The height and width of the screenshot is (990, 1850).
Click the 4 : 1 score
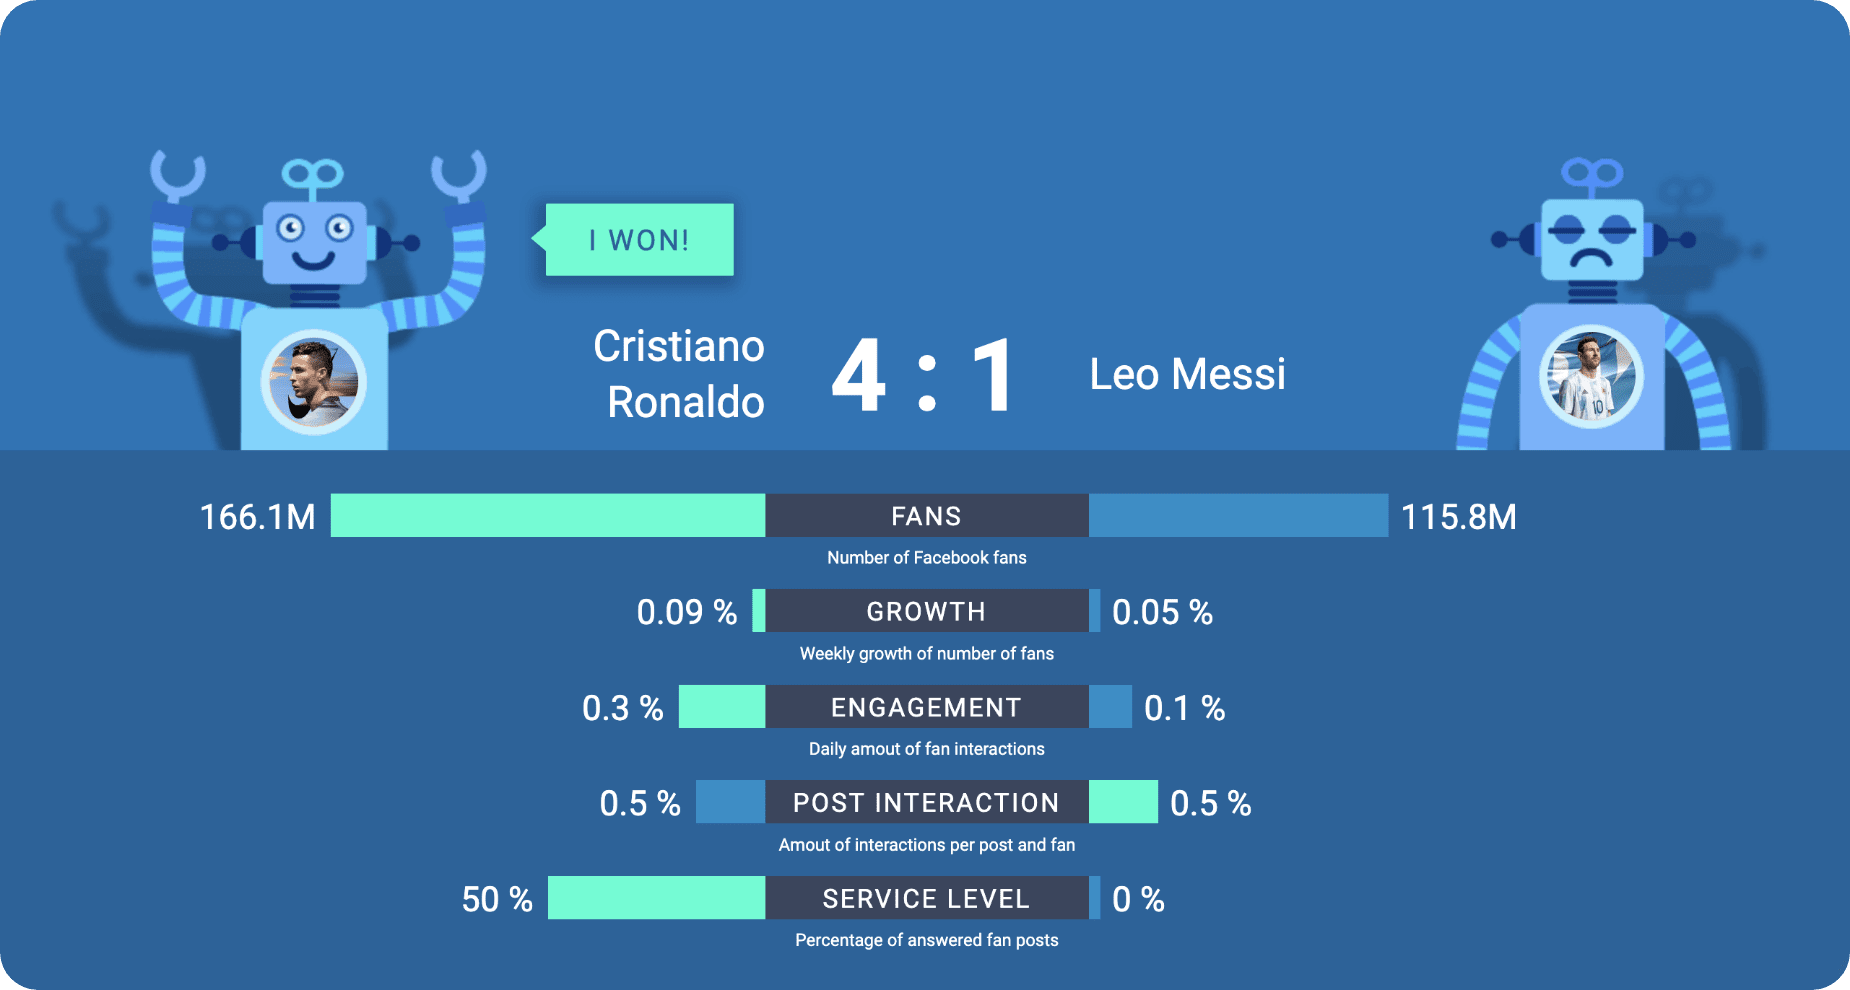click(x=924, y=376)
